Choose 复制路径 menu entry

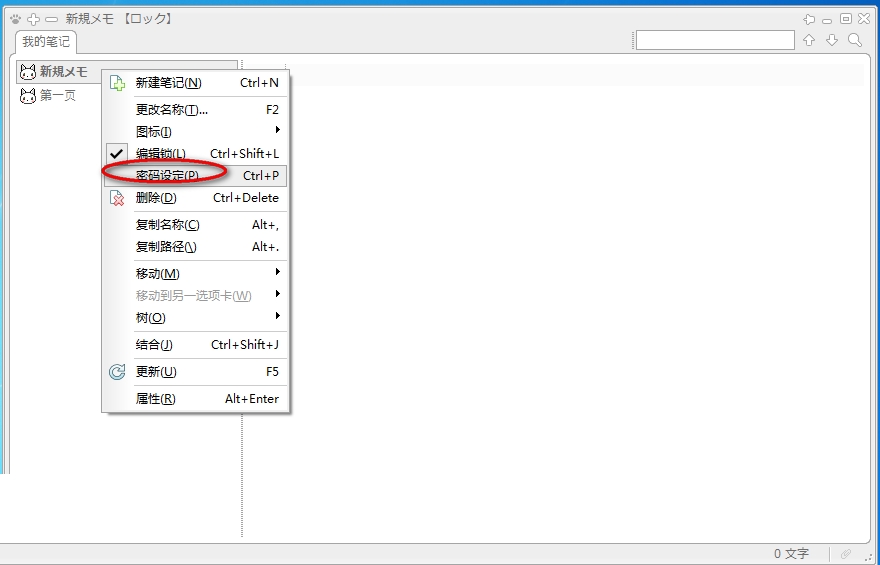point(195,247)
